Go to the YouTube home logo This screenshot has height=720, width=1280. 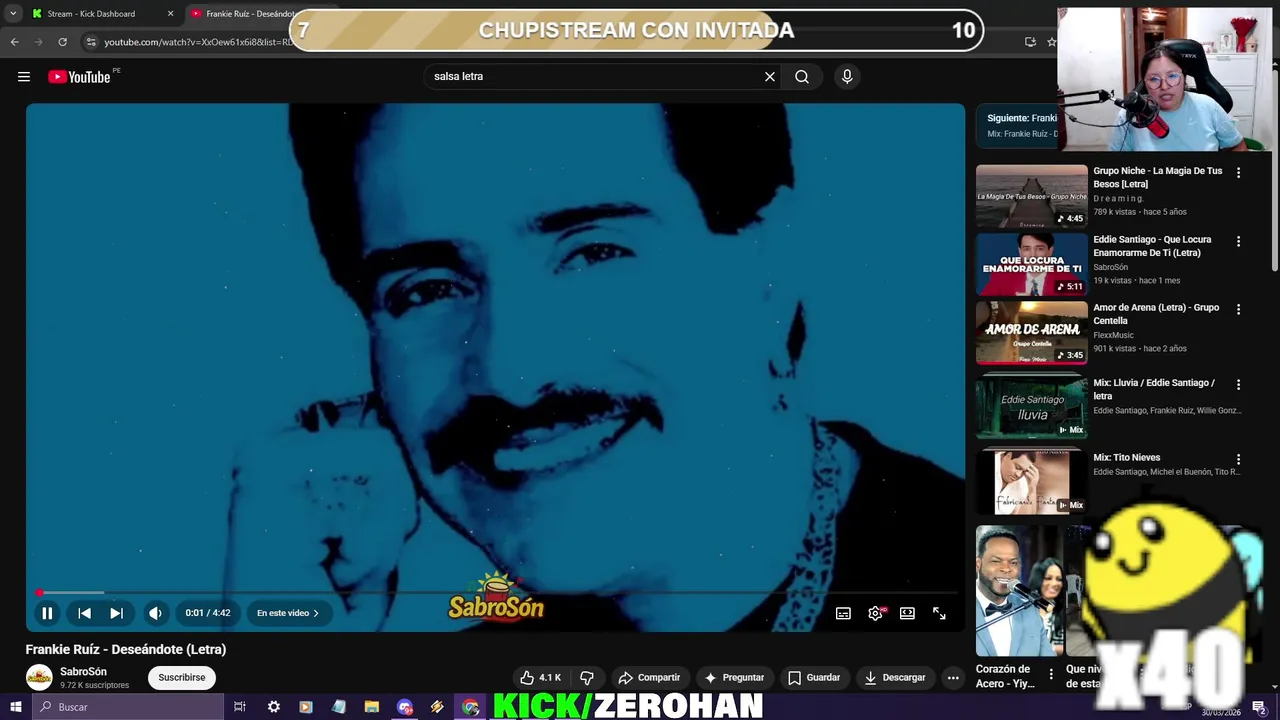[79, 77]
